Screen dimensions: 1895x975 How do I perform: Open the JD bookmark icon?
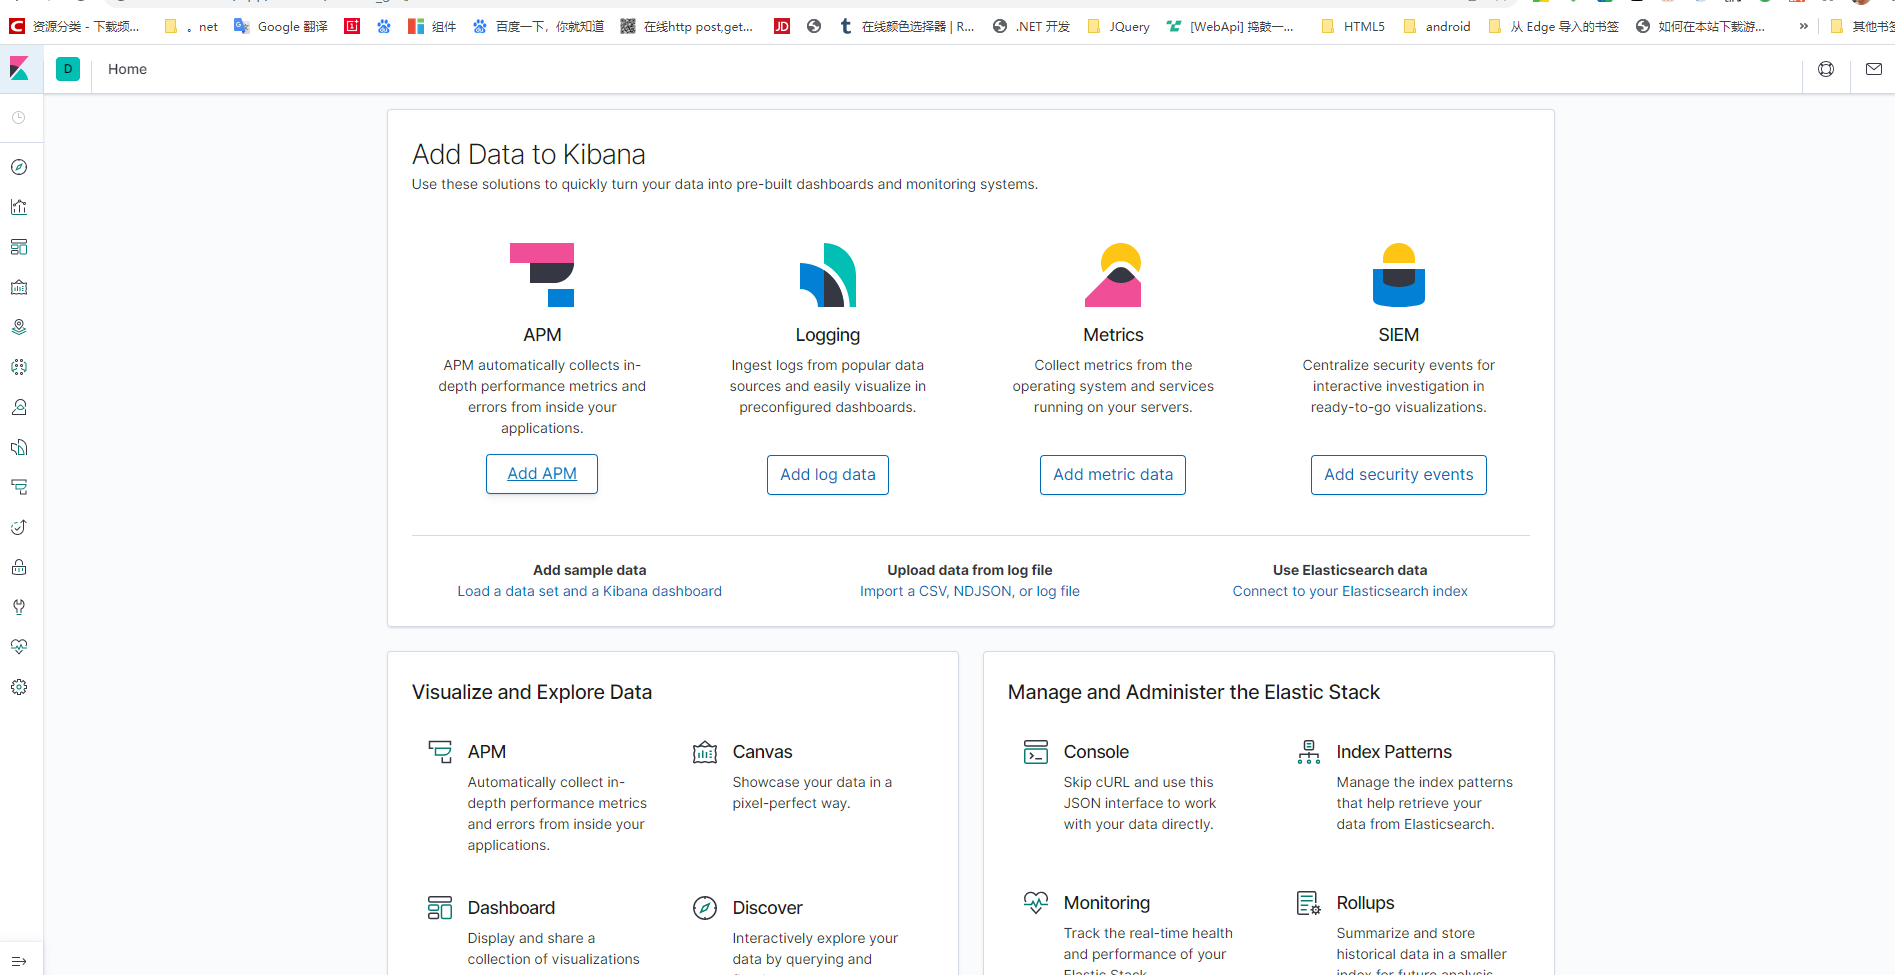(x=782, y=26)
